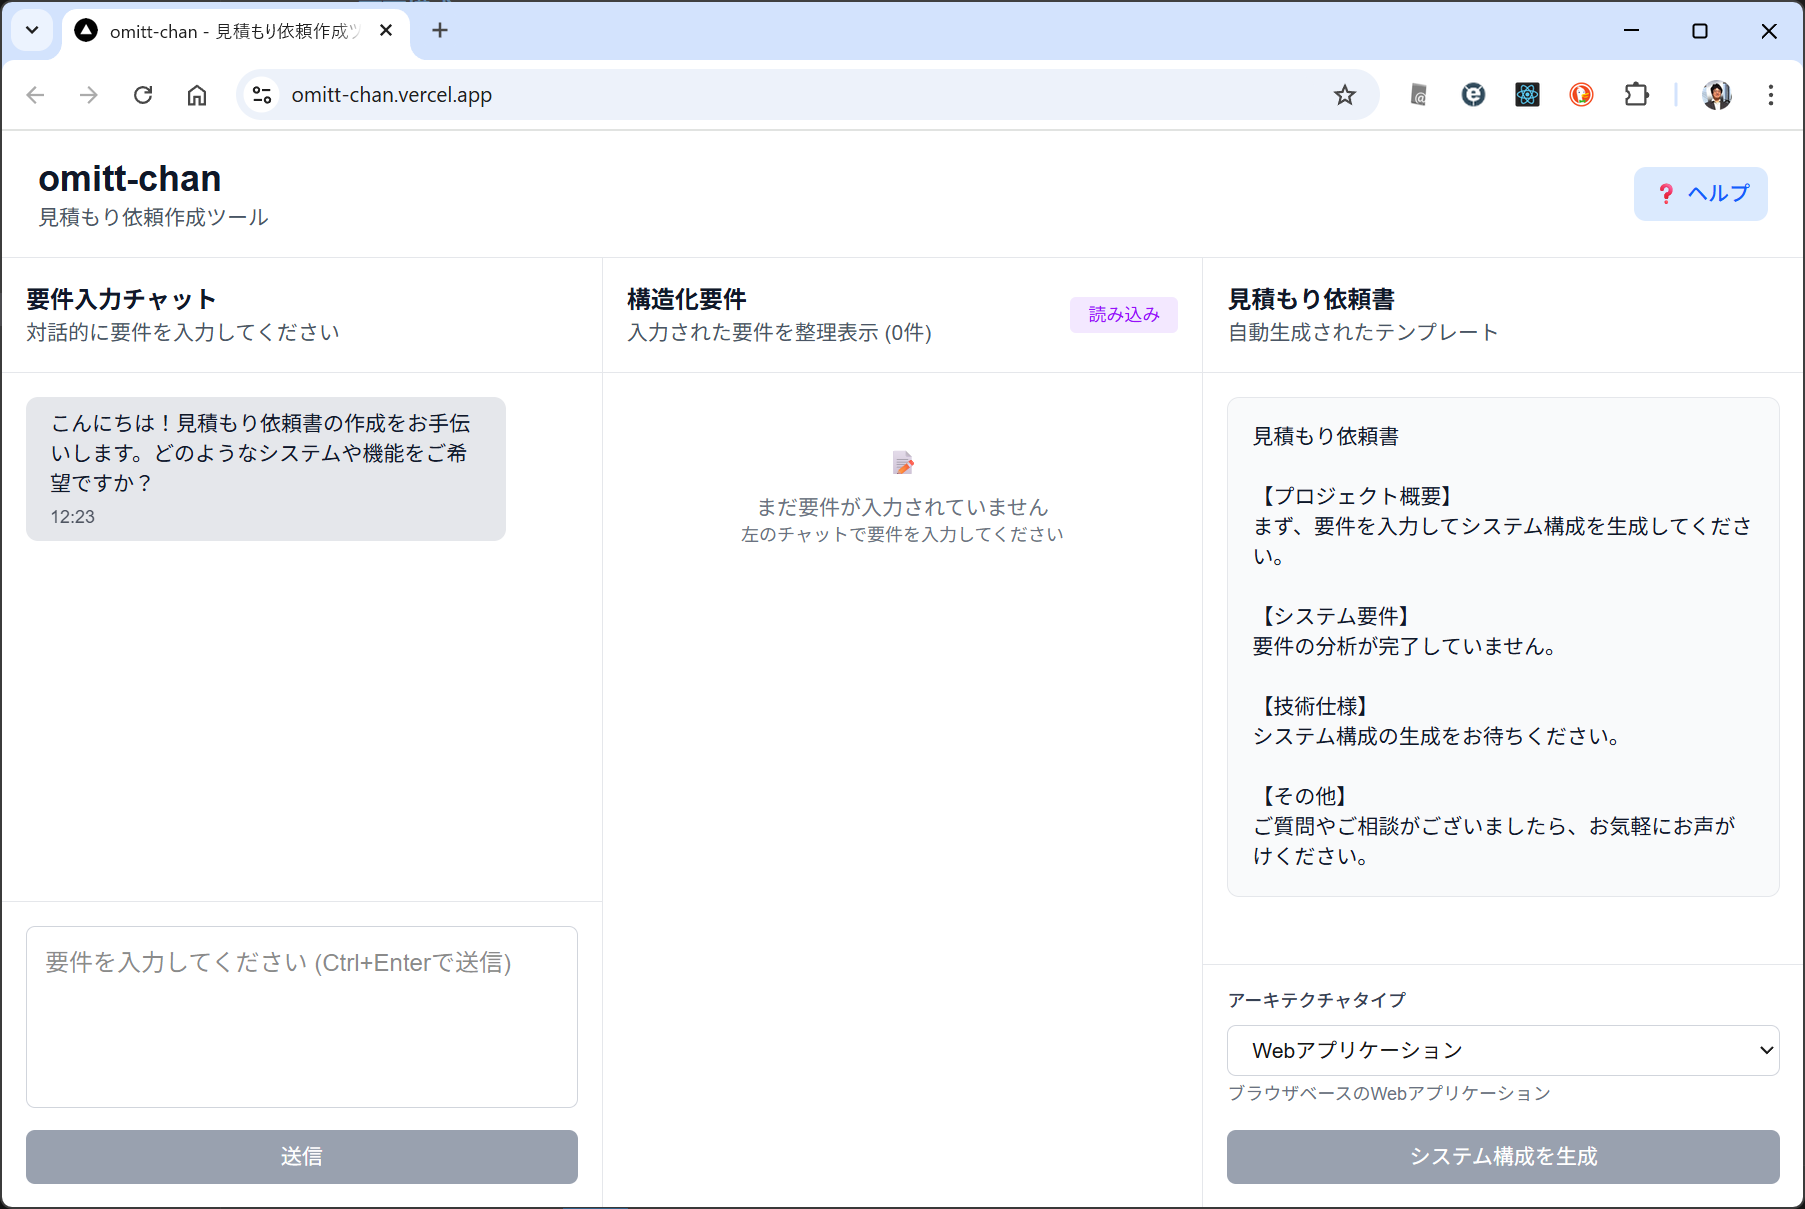1805x1209 pixels.
Task: Click the システム構成を生成 button
Action: [1502, 1157]
